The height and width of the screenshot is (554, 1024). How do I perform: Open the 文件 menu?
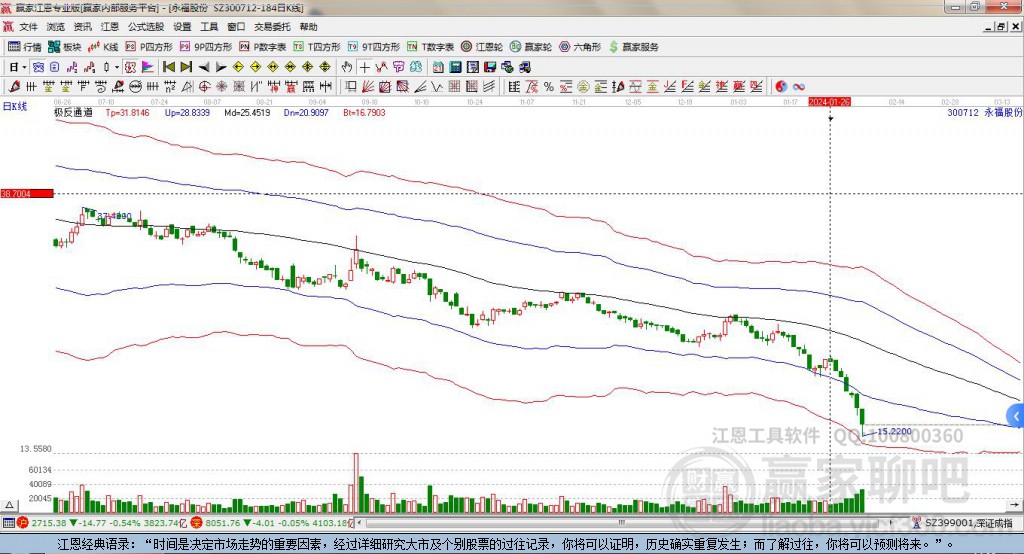(x=28, y=27)
